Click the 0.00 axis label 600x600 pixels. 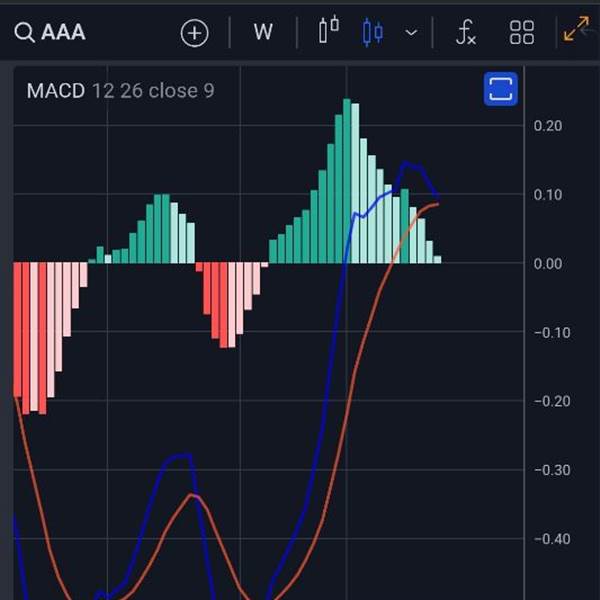pyautogui.click(x=548, y=264)
